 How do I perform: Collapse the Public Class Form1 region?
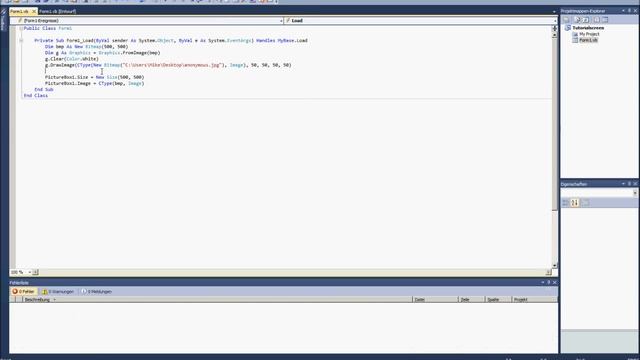[x=21, y=29]
